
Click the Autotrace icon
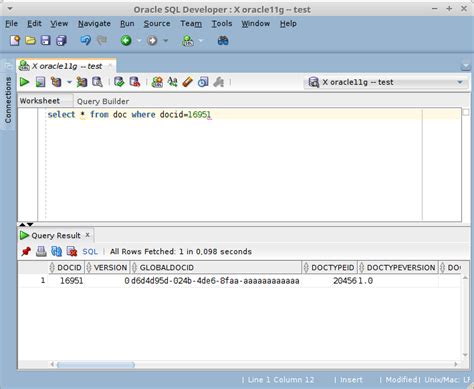tap(82, 82)
